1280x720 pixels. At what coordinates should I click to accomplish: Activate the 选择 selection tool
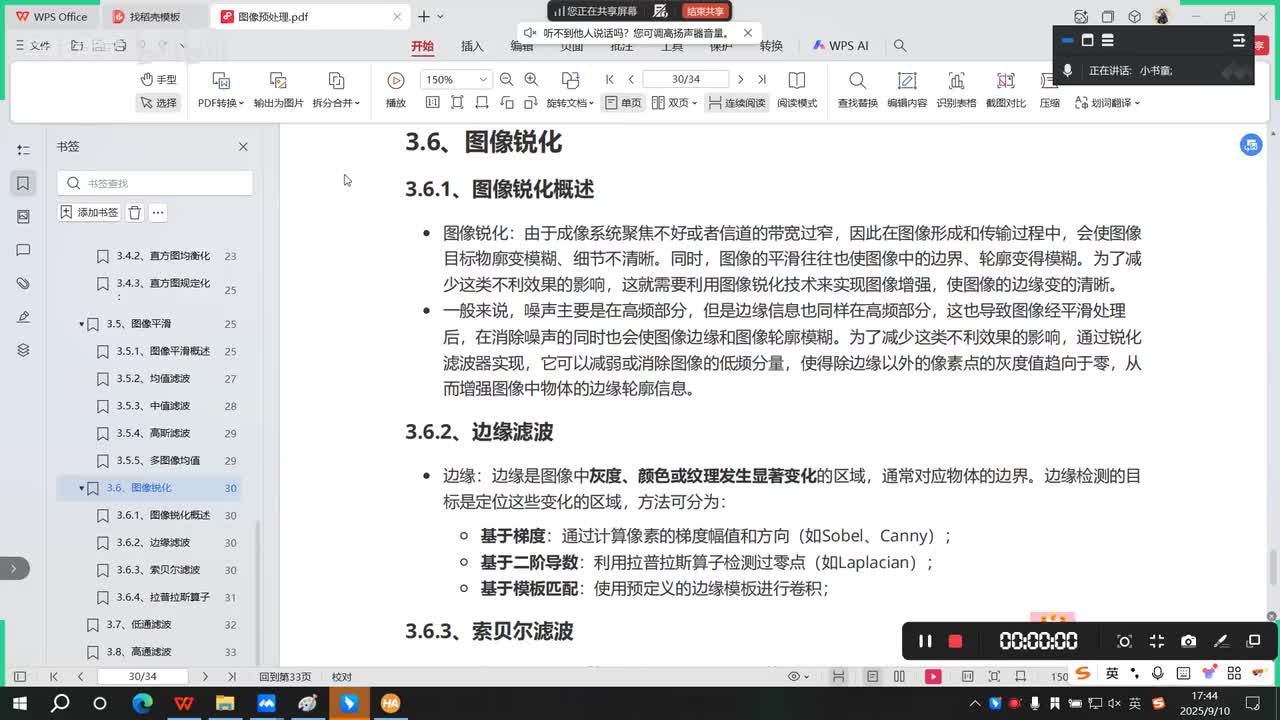[x=158, y=103]
